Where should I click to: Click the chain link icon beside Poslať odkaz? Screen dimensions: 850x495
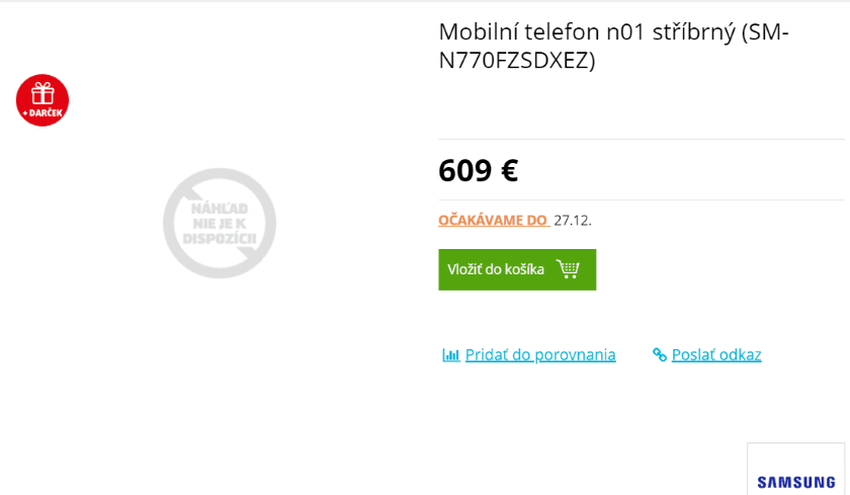[x=659, y=355]
